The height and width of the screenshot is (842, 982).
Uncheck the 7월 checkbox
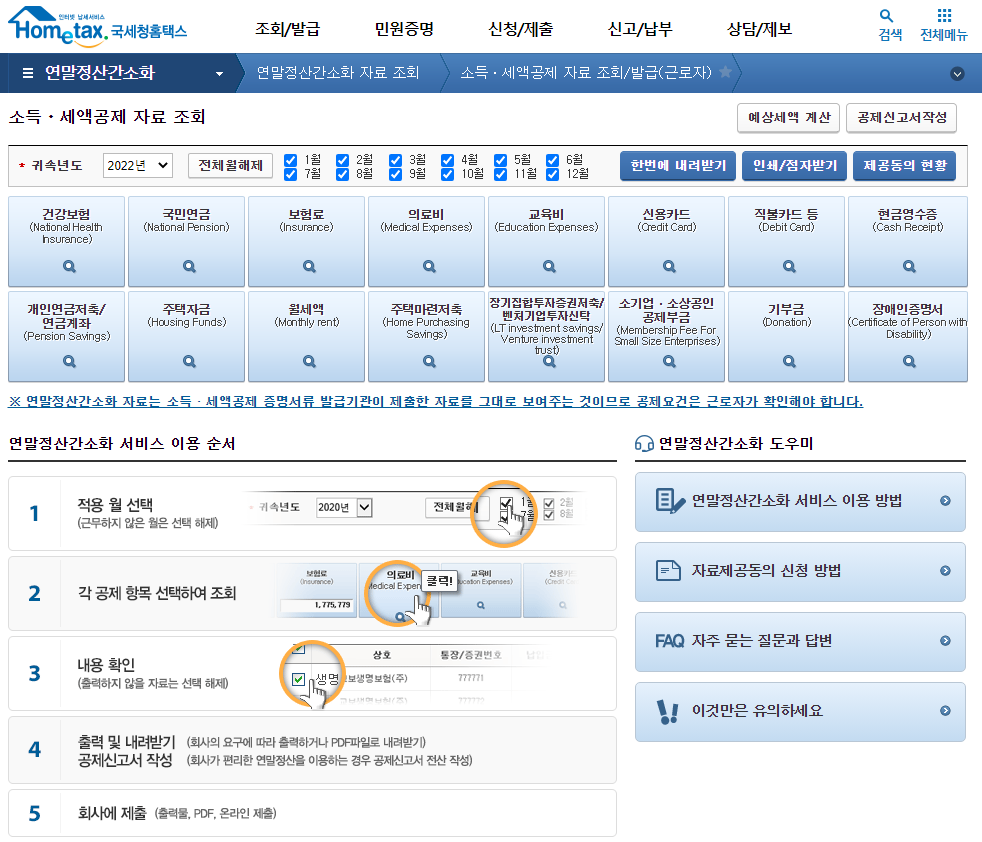(x=291, y=174)
